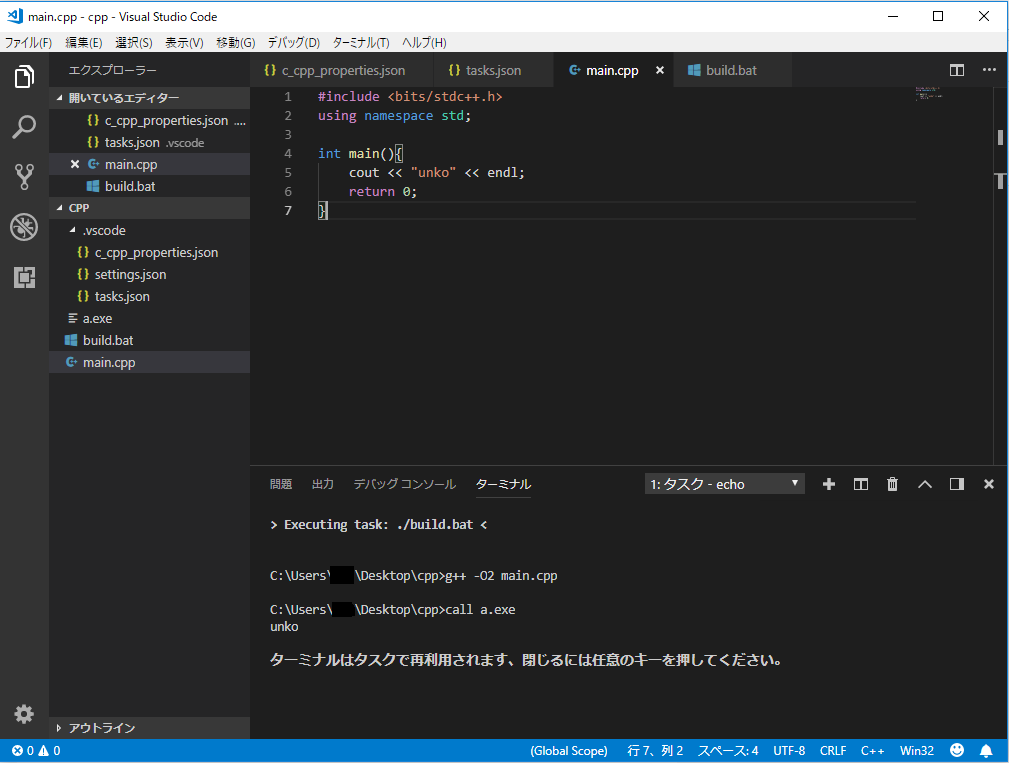Open tasks.json under .vscode folder

pyautogui.click(x=149, y=296)
